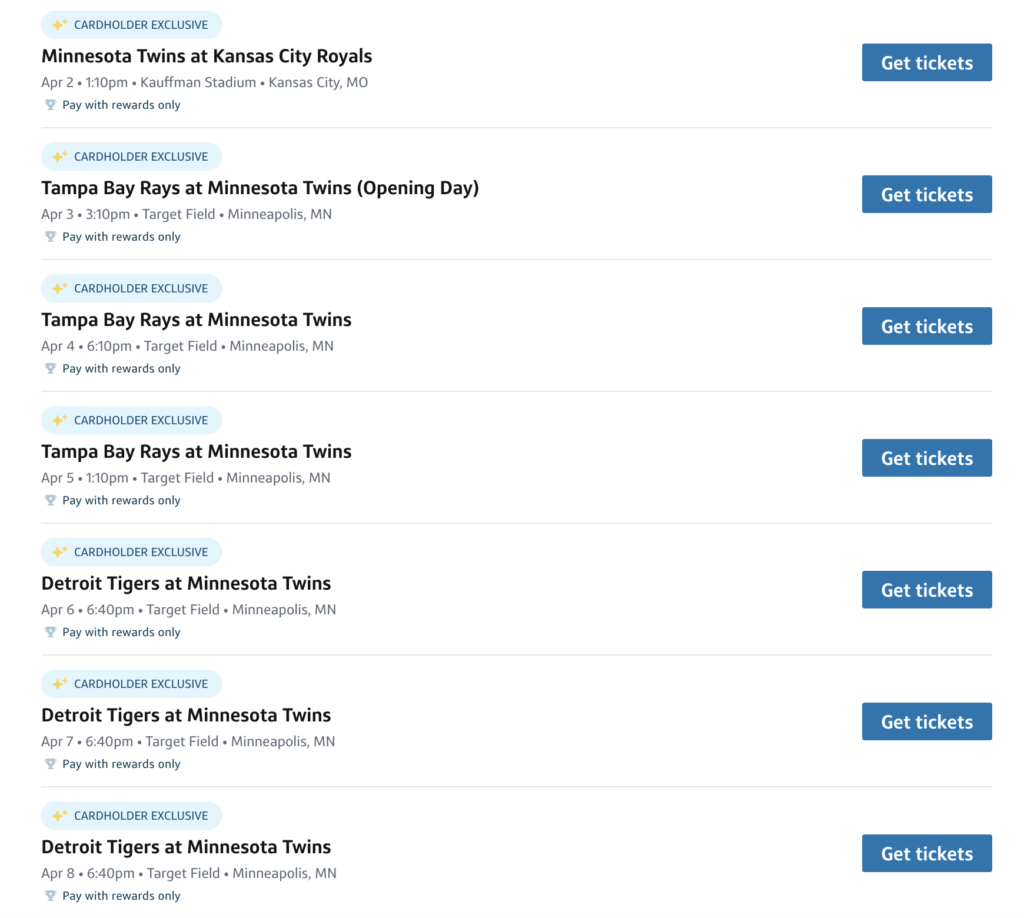
Task: Click the sparkle icon for the Kansas City Royals game
Action: coord(59,25)
